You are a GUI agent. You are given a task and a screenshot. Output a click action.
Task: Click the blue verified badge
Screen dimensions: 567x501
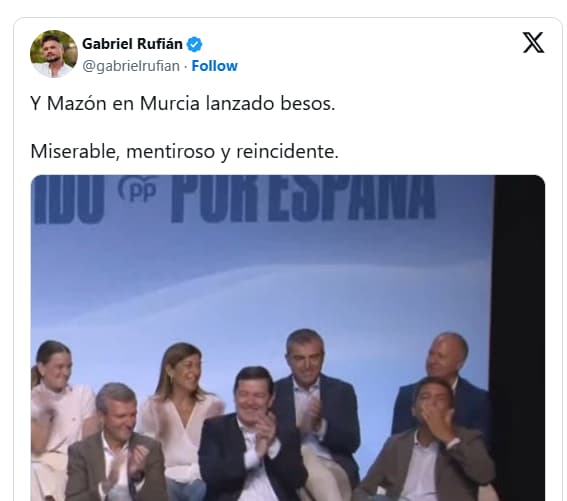pyautogui.click(x=194, y=44)
